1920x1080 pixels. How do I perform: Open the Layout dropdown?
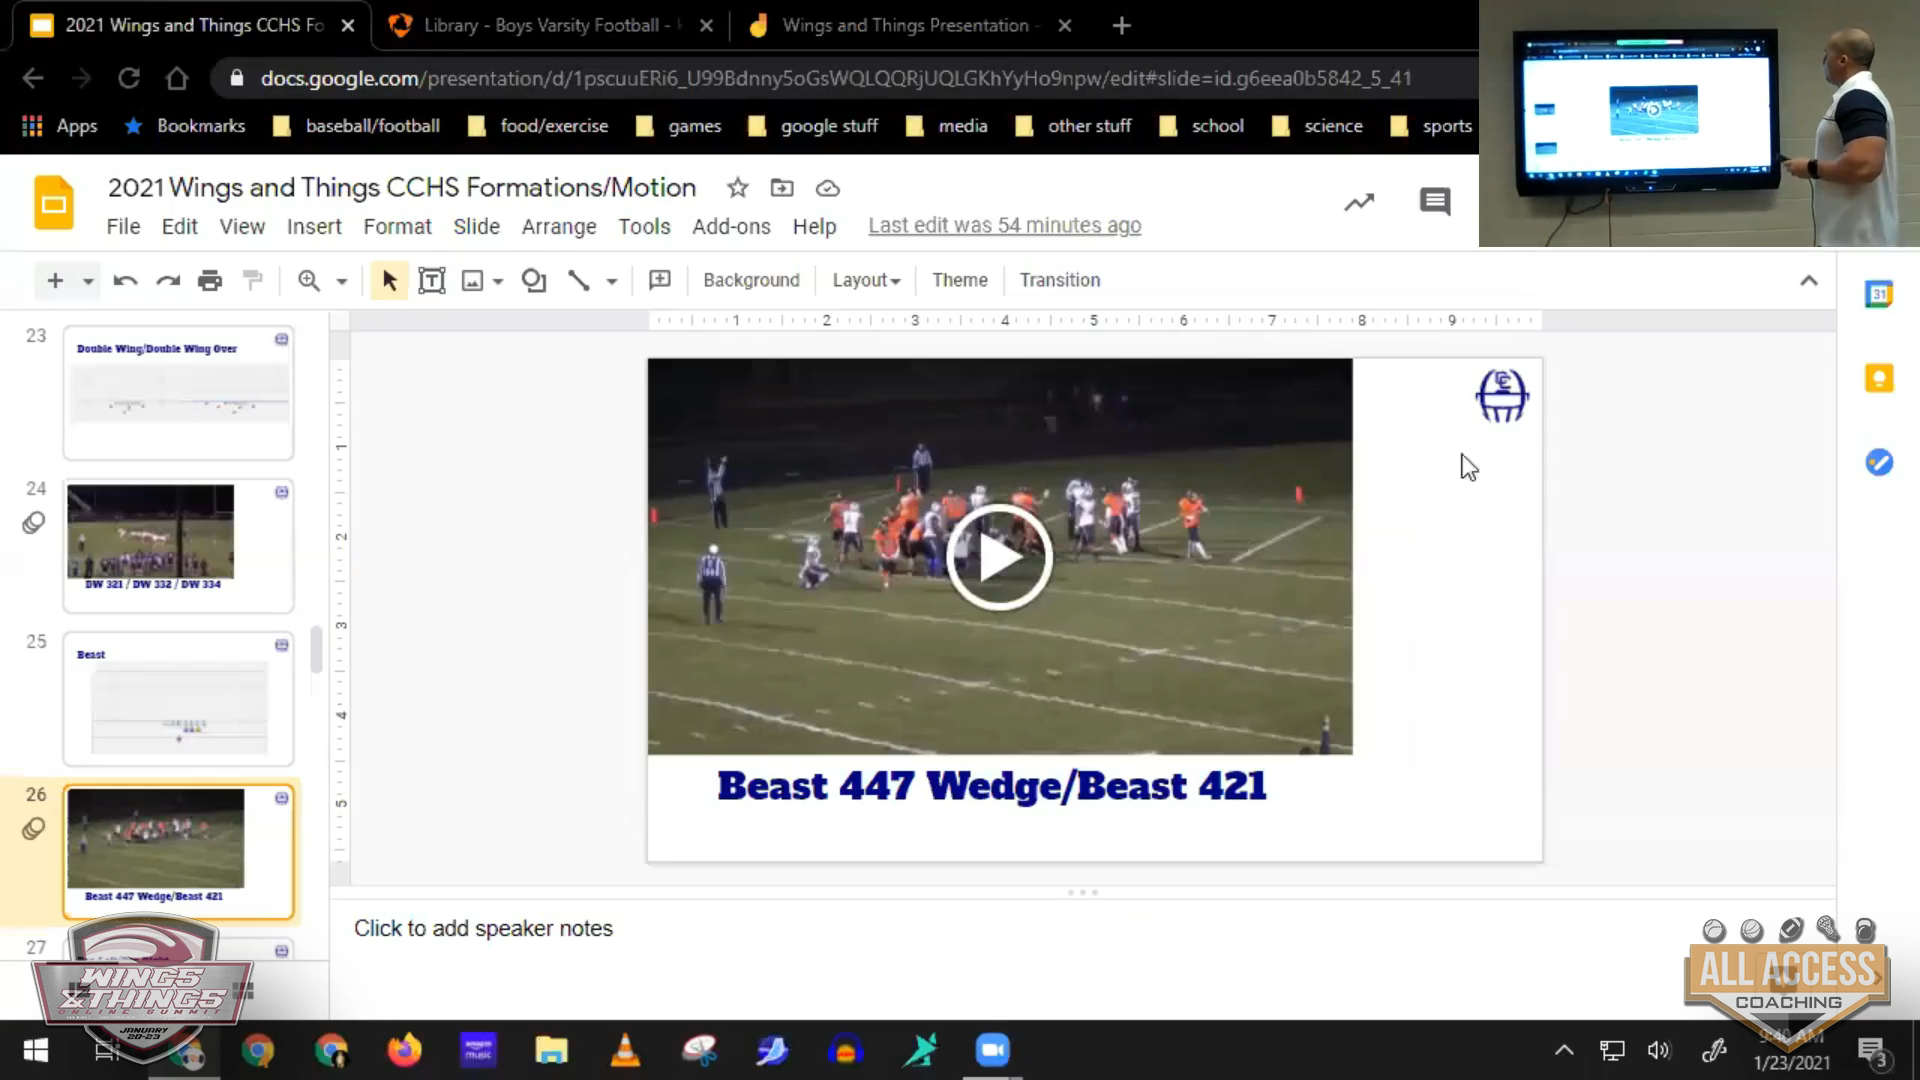[866, 281]
